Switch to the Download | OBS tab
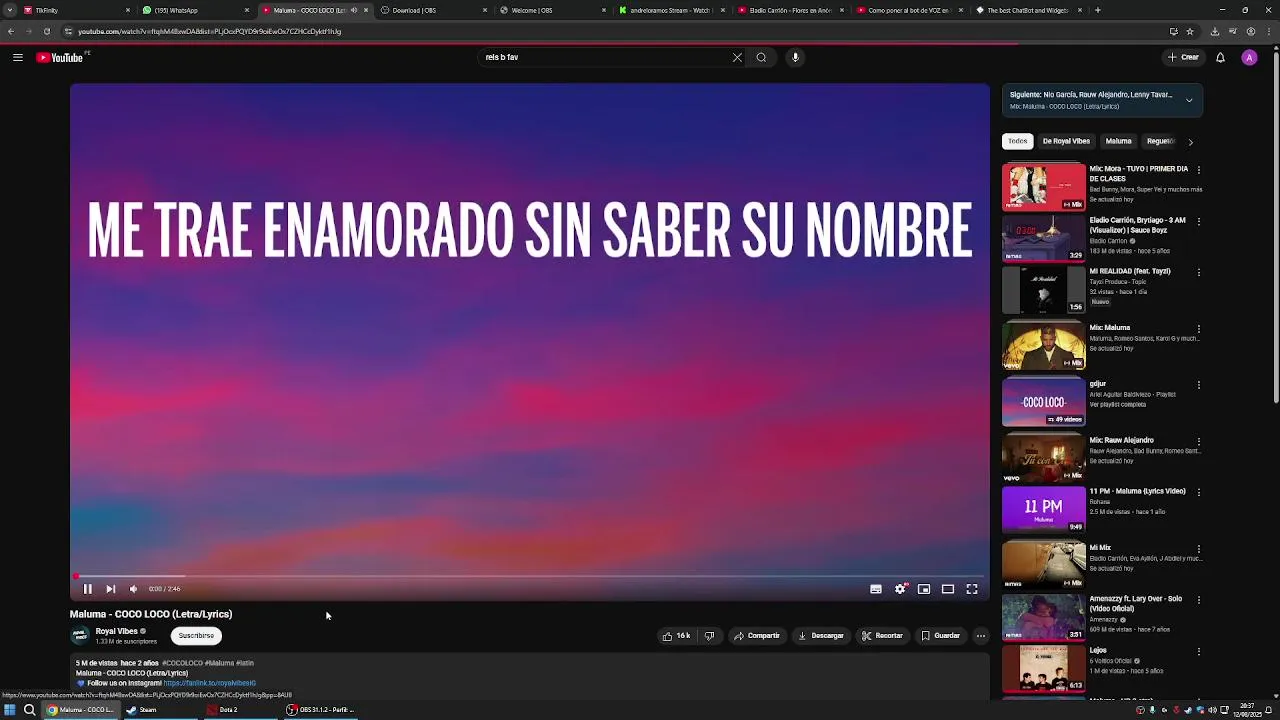Viewport: 1280px width, 720px height. [433, 10]
